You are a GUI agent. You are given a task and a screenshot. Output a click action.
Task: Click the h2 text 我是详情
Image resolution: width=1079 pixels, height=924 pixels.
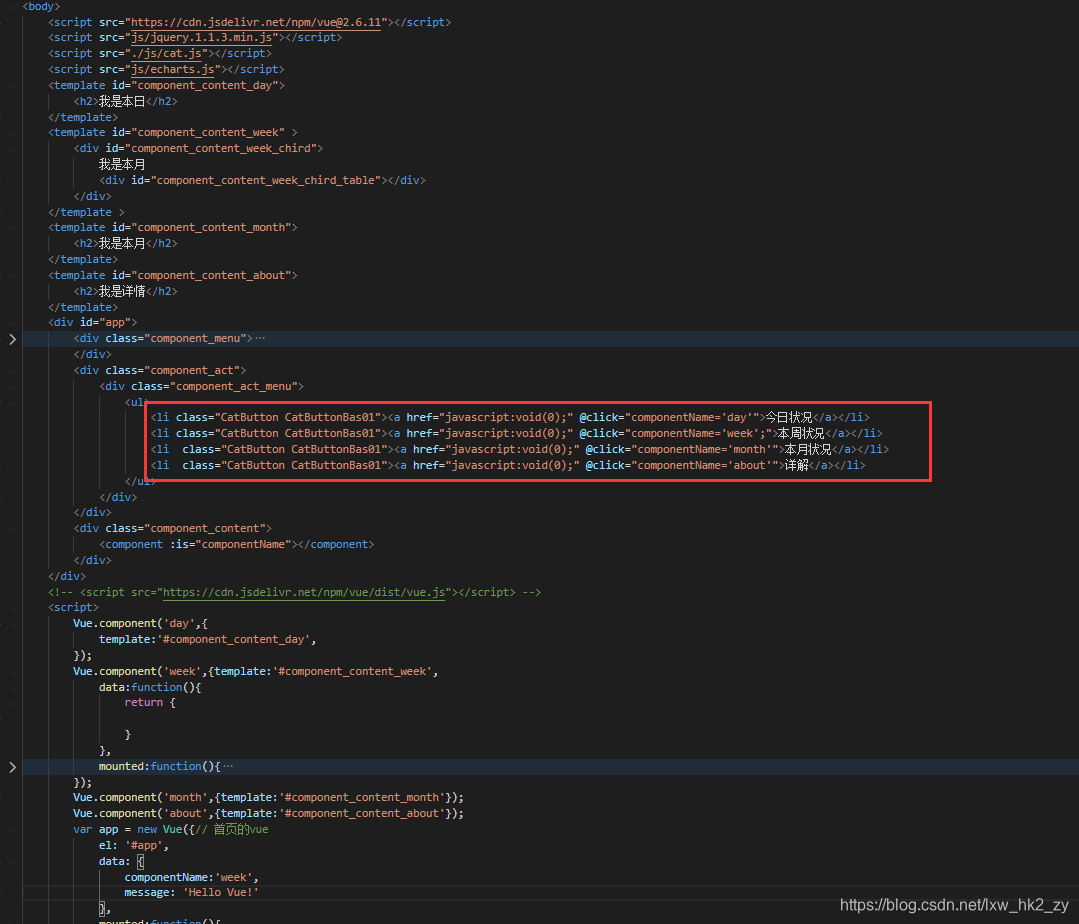pyautogui.click(x=122, y=291)
